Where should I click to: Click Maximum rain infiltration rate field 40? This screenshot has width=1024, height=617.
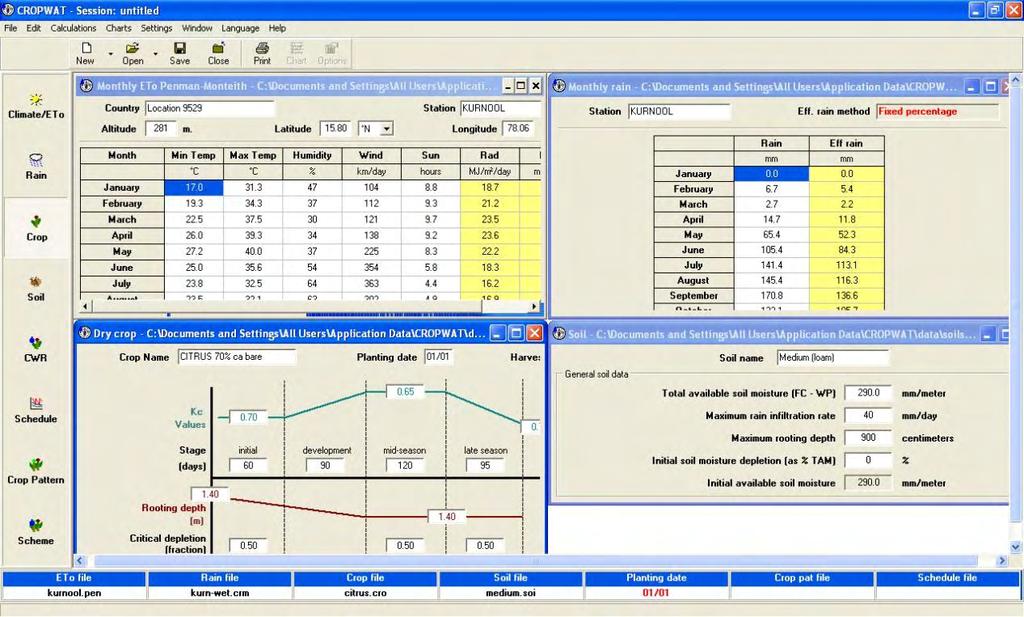tap(868, 415)
